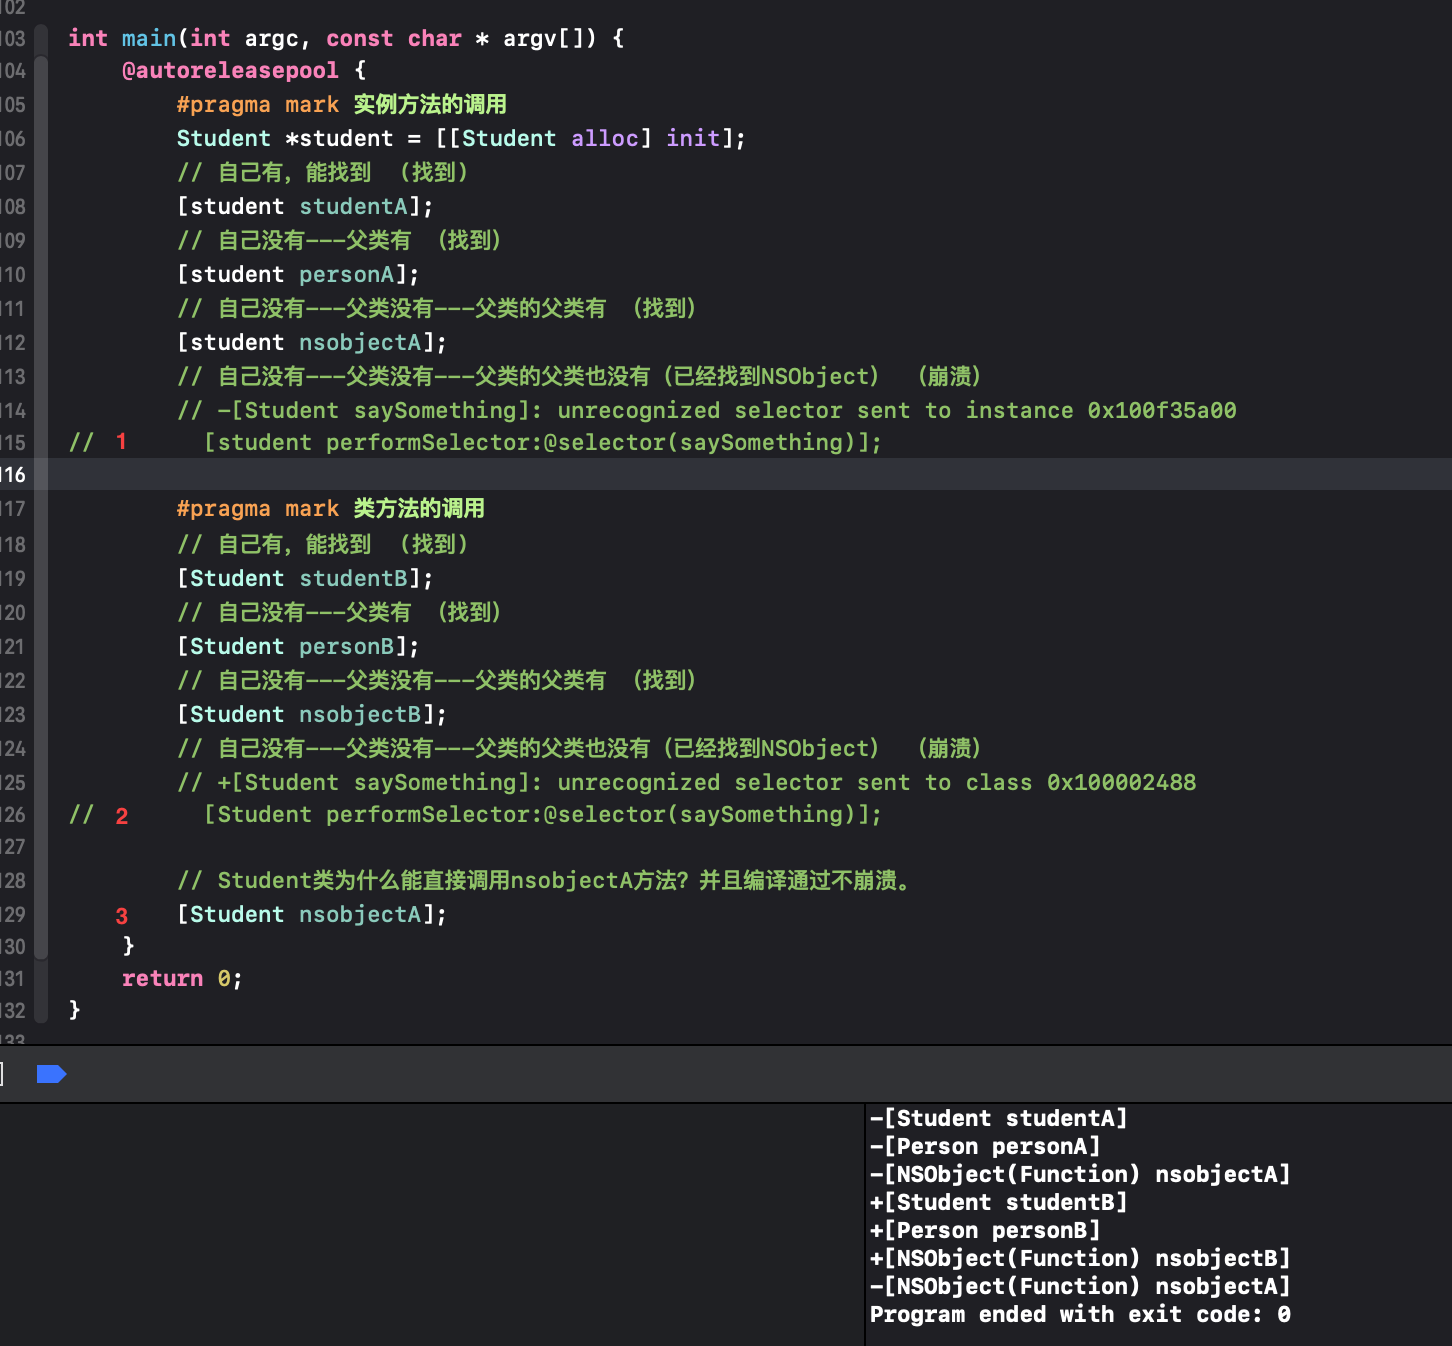This screenshot has width=1452, height=1346.
Task: Click the 'Student *student = [[Student alloc] init];' line
Action: click(x=461, y=138)
